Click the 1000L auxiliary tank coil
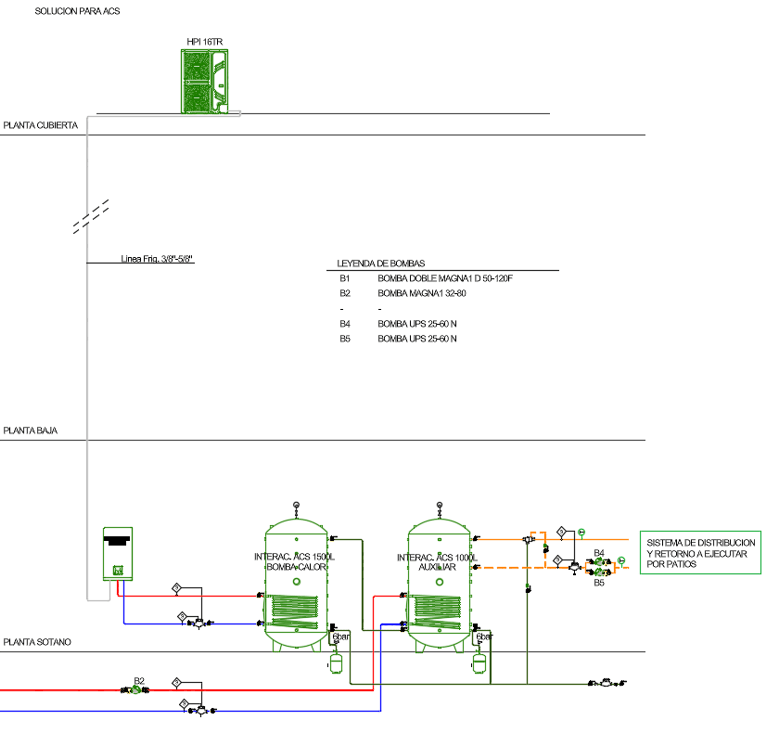768x733 pixels. (437, 612)
